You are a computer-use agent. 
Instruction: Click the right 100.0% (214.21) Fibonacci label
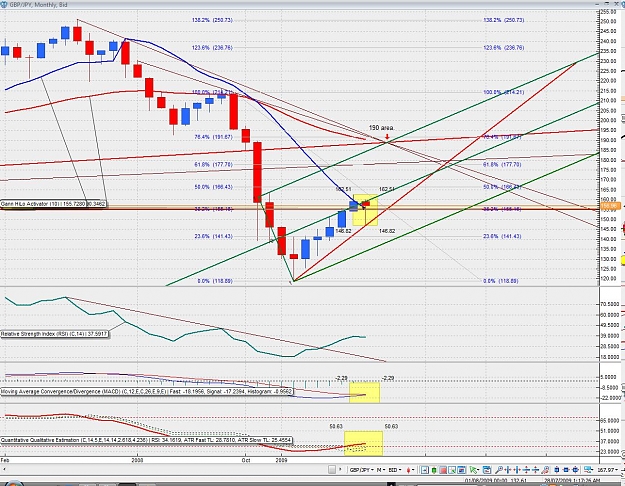[504, 92]
